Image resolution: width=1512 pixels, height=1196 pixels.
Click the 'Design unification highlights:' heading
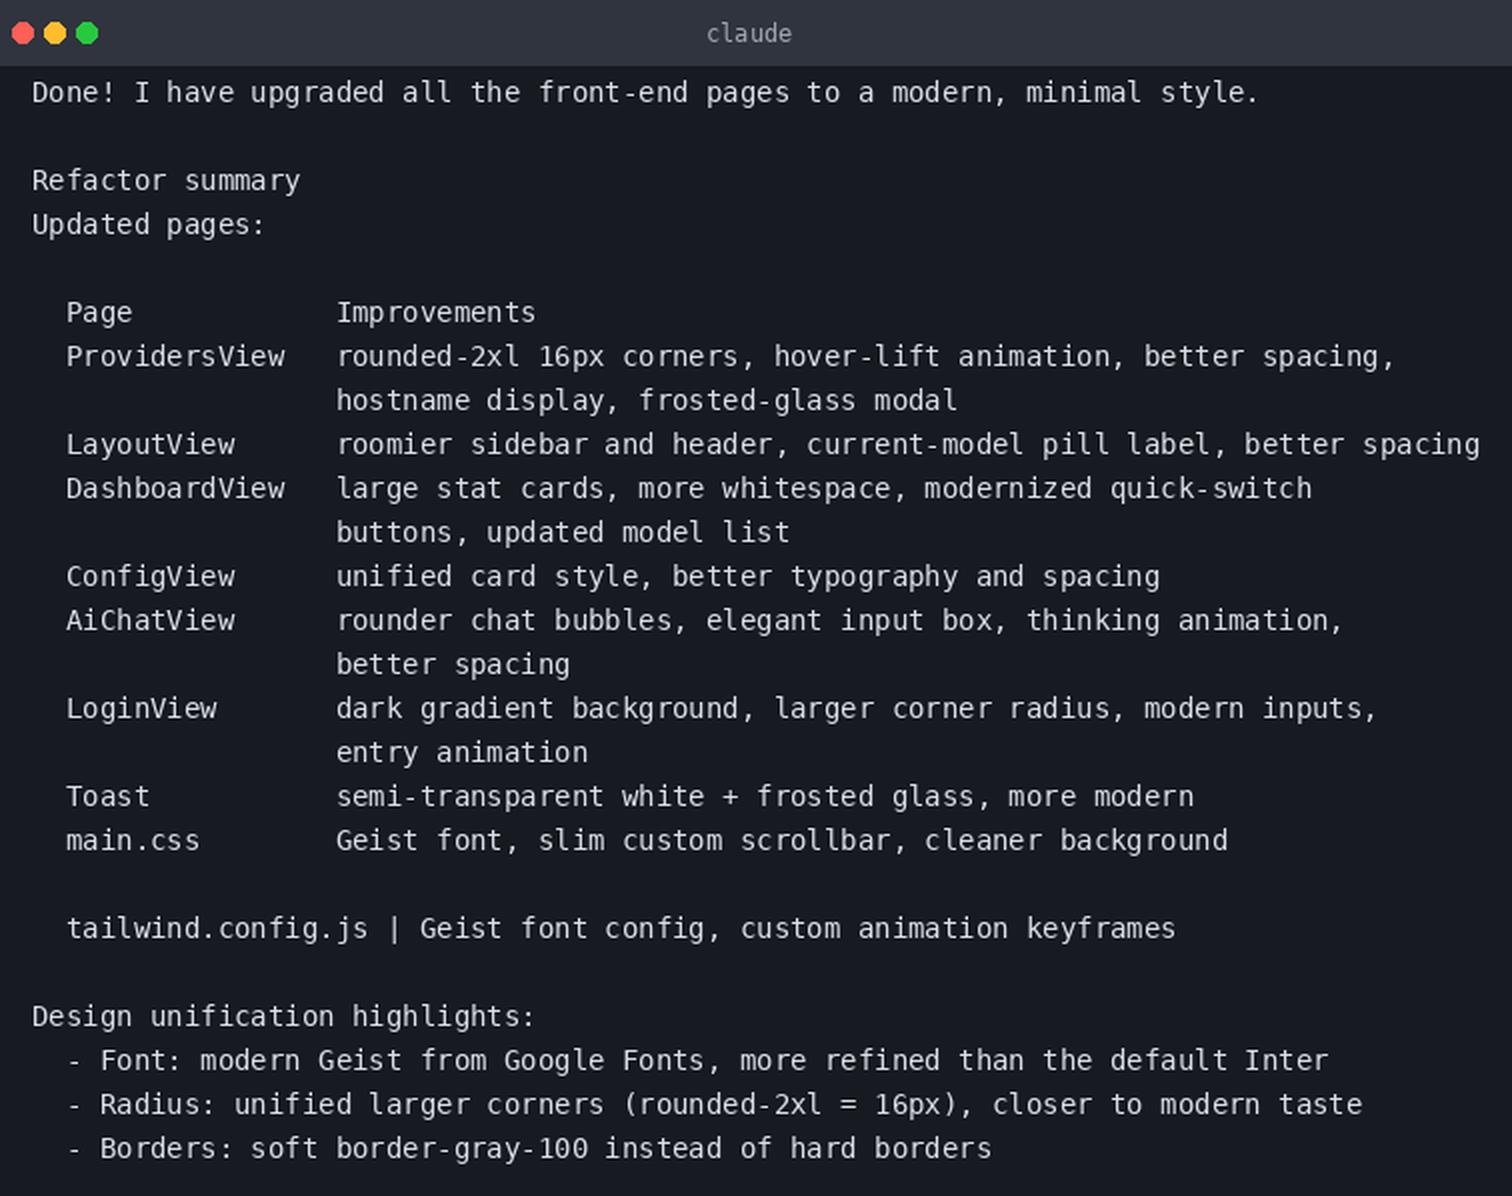click(x=284, y=1017)
